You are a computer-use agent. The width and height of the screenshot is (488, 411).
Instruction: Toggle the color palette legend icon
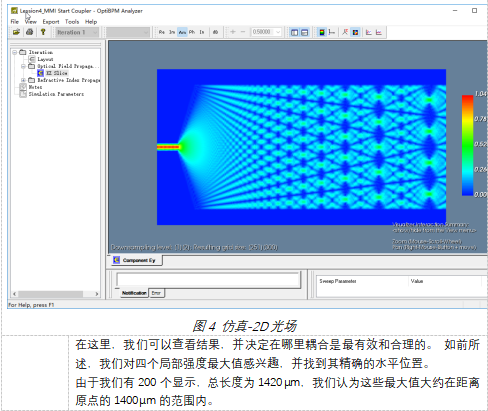(322, 32)
